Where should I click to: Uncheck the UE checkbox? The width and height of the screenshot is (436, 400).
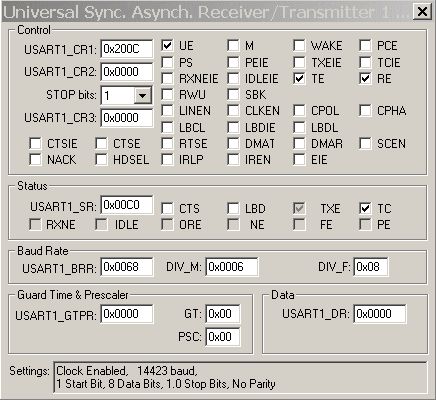[x=167, y=45]
